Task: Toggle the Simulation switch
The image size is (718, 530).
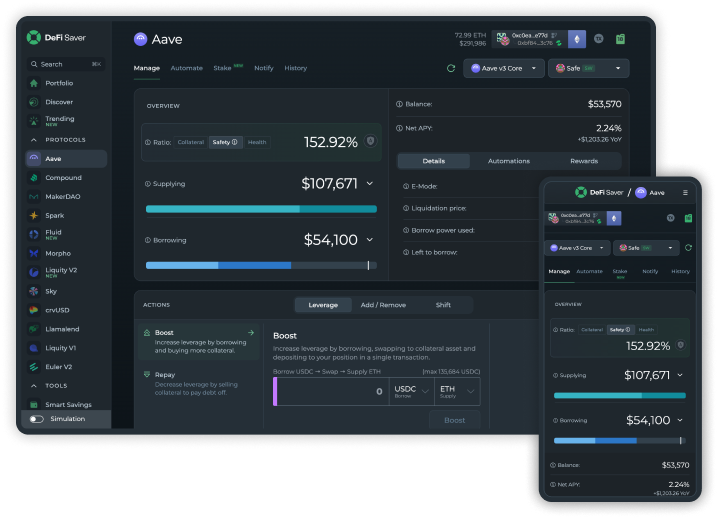Action: pos(37,419)
